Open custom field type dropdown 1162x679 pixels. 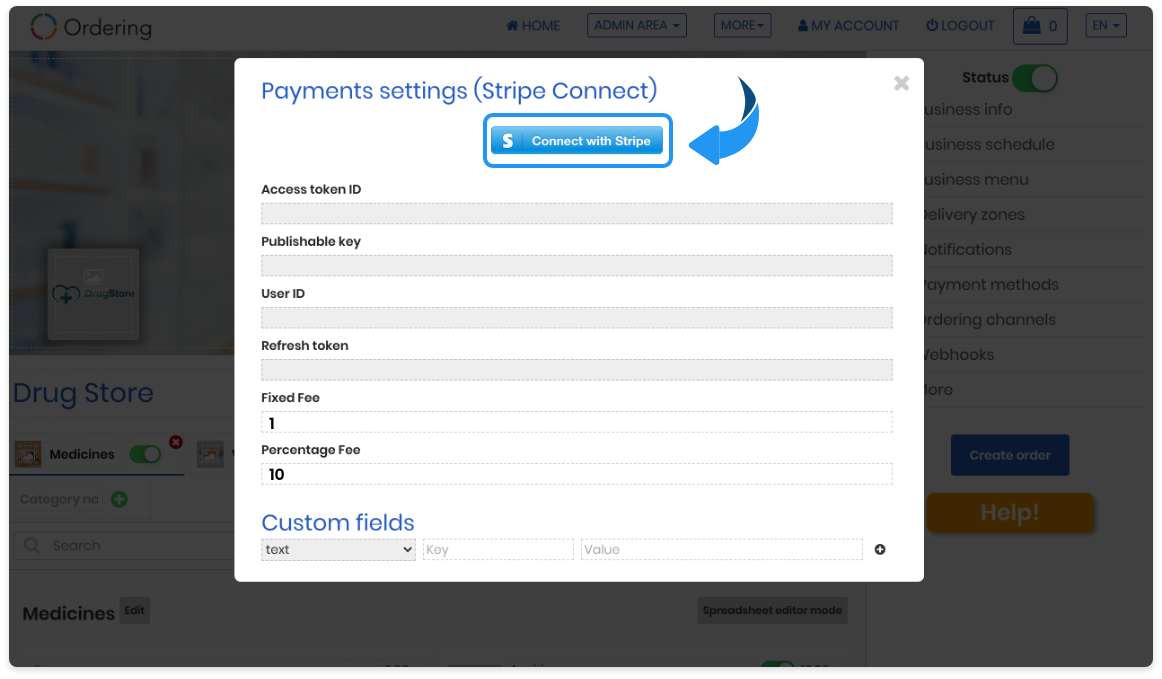point(338,549)
